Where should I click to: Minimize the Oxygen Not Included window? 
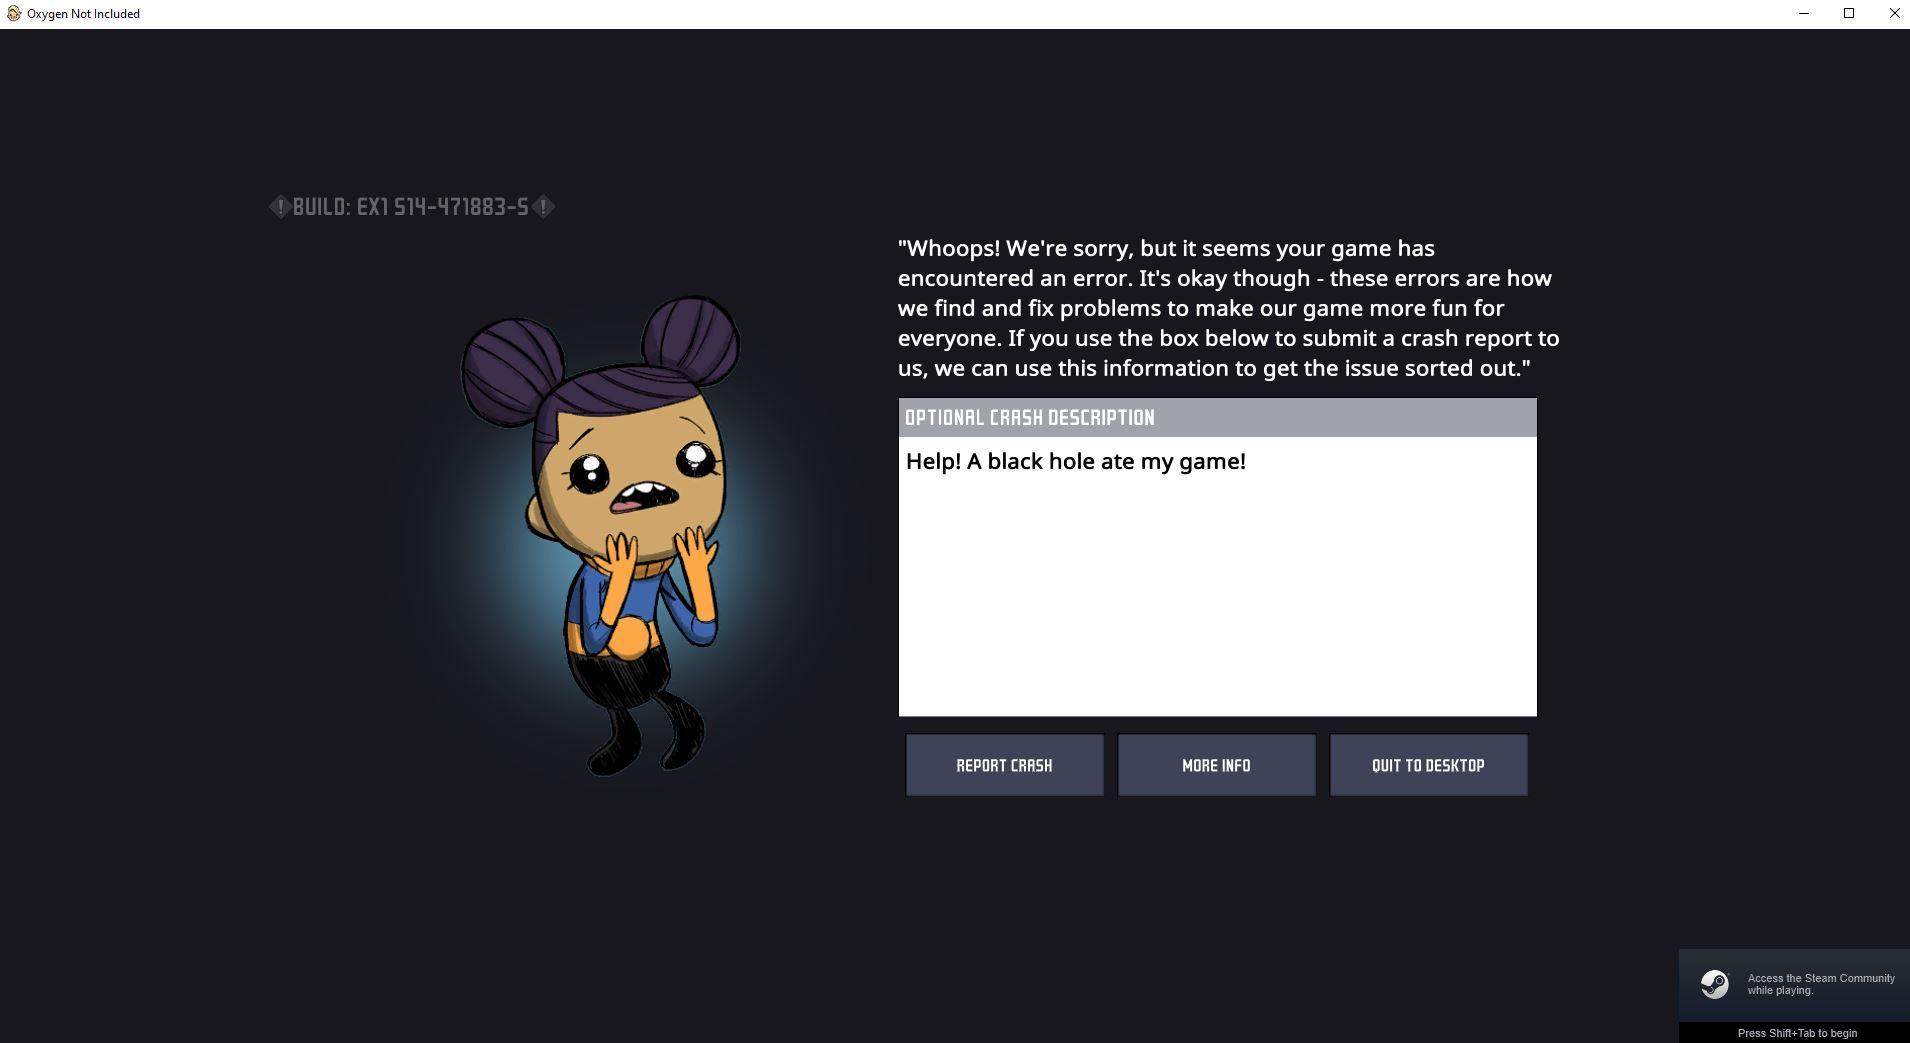click(1804, 14)
